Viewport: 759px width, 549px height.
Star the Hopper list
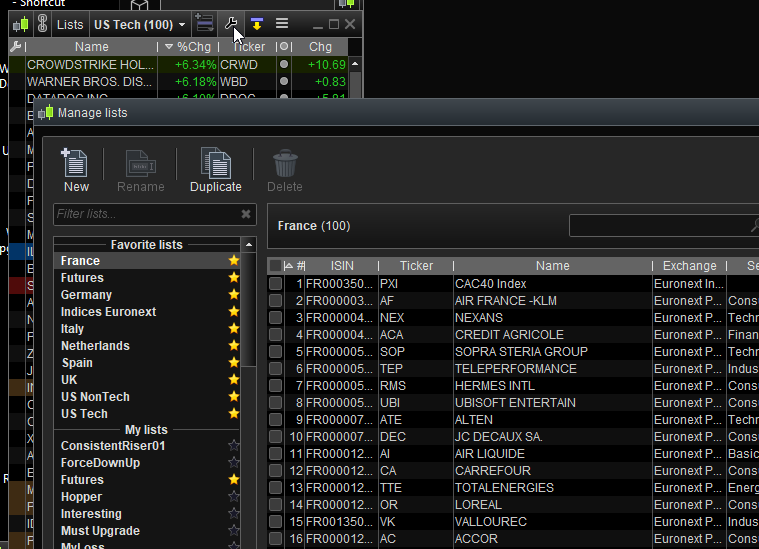(x=234, y=496)
